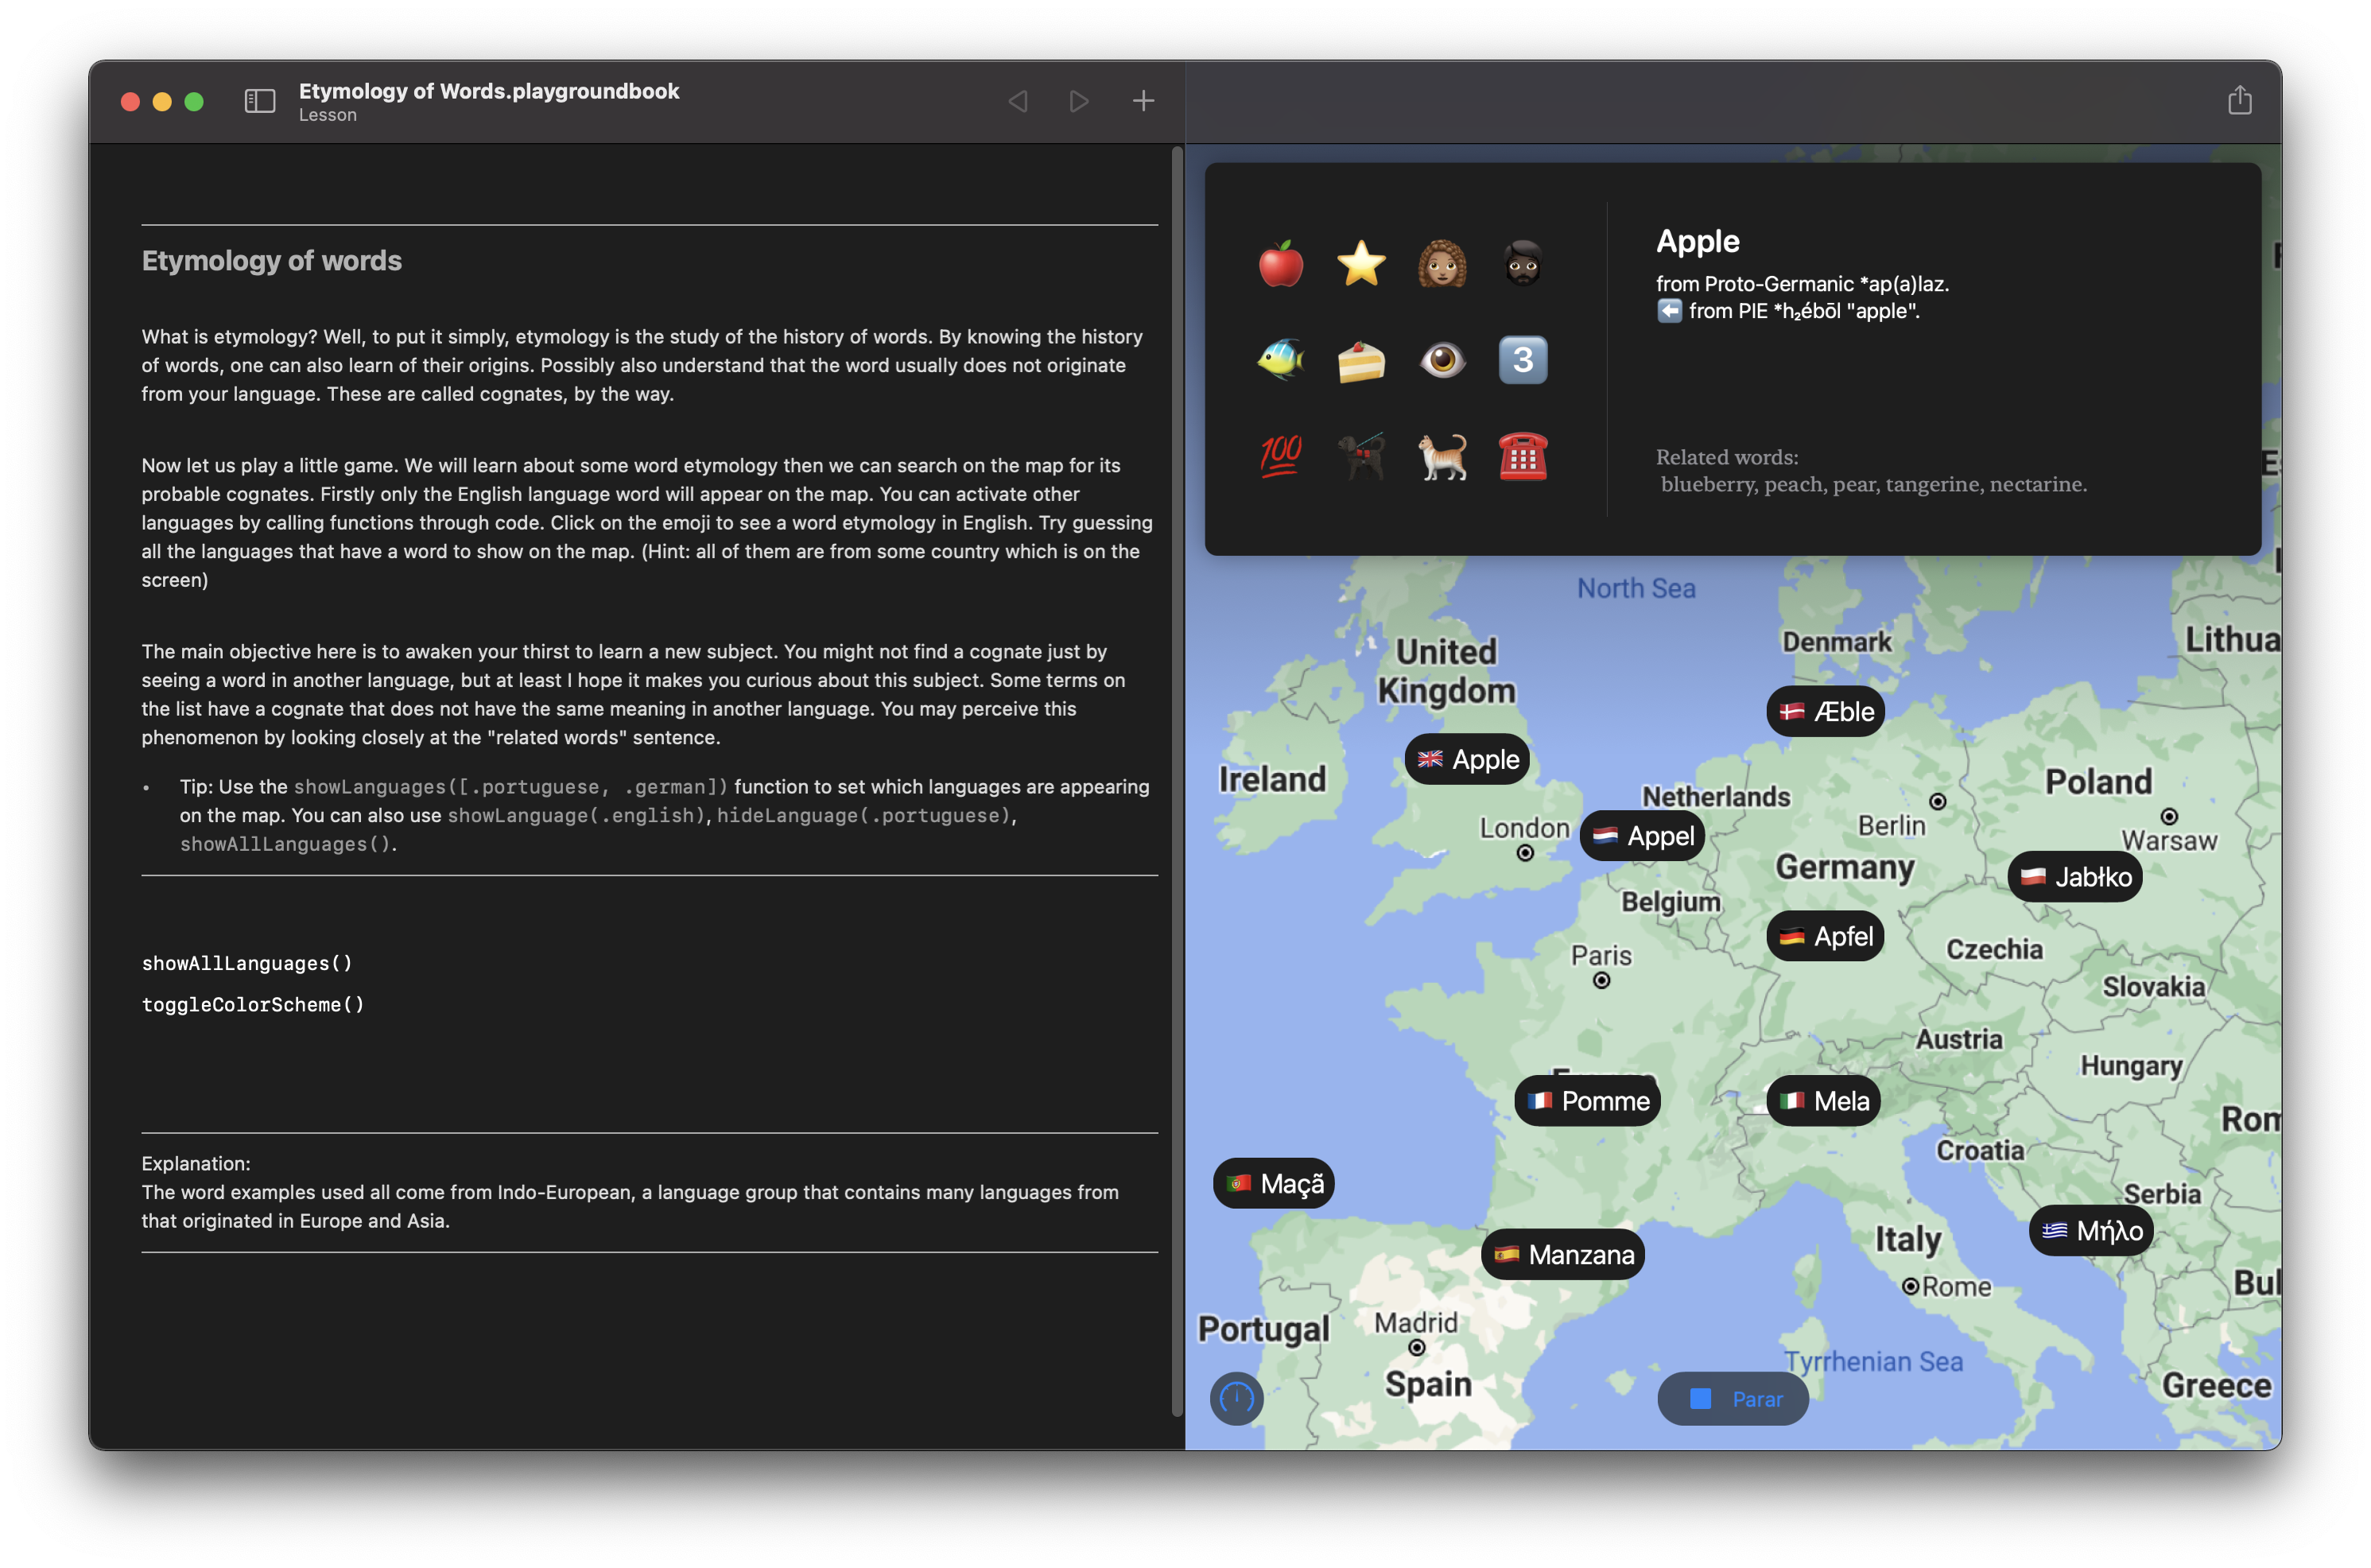Select the Portuguese Maçã map pin
Viewport: 2371px width, 1568px height.
coord(1273,1183)
